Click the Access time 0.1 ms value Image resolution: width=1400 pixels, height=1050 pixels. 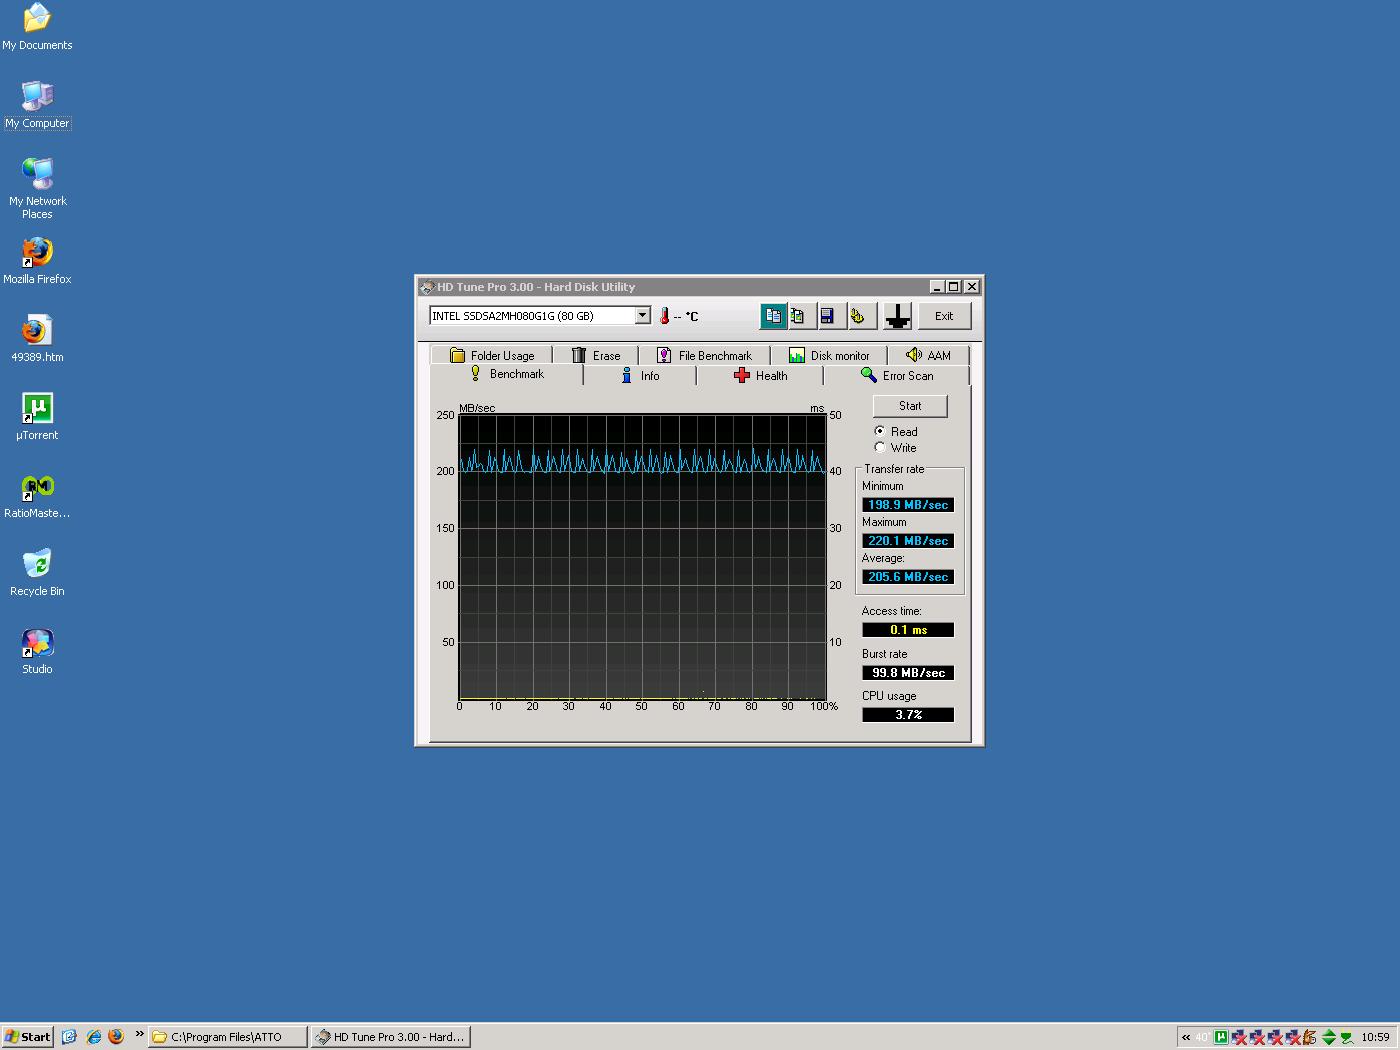coord(908,630)
